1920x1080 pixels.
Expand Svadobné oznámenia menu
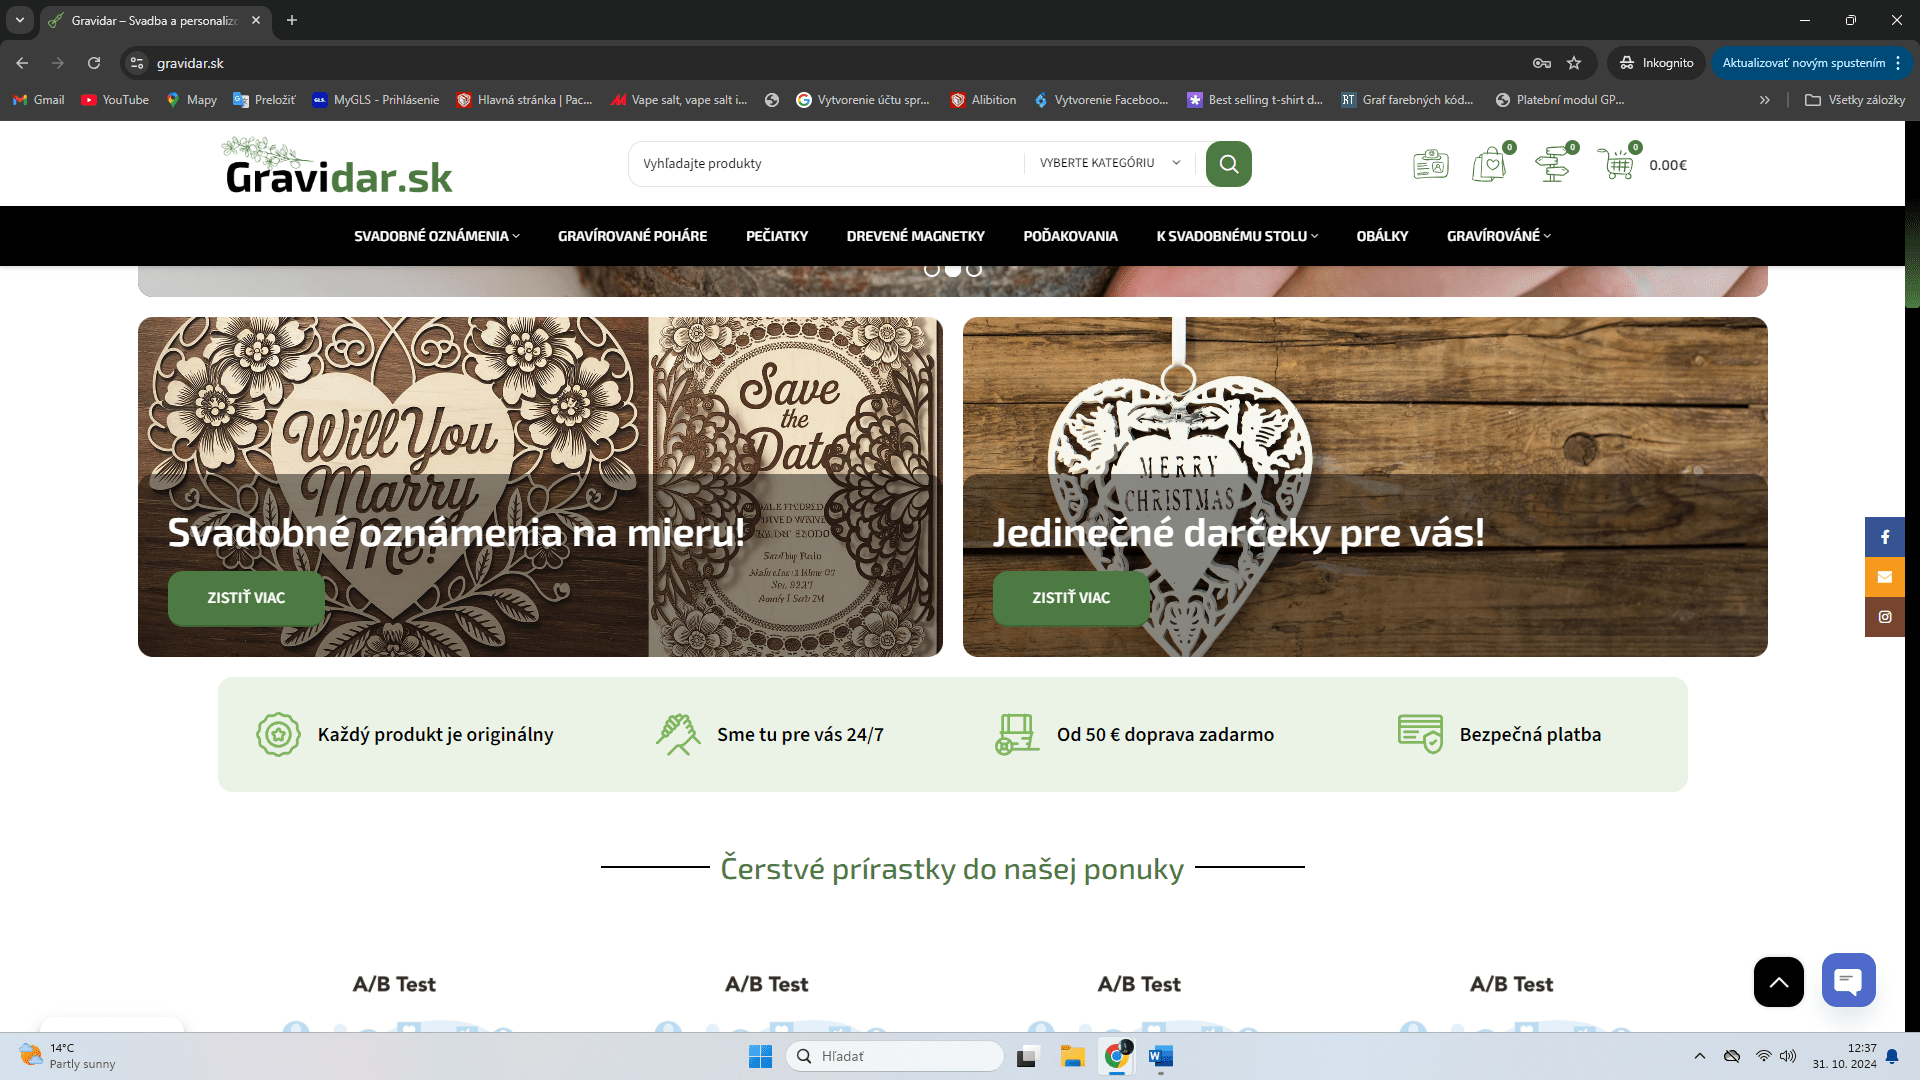[x=437, y=236]
